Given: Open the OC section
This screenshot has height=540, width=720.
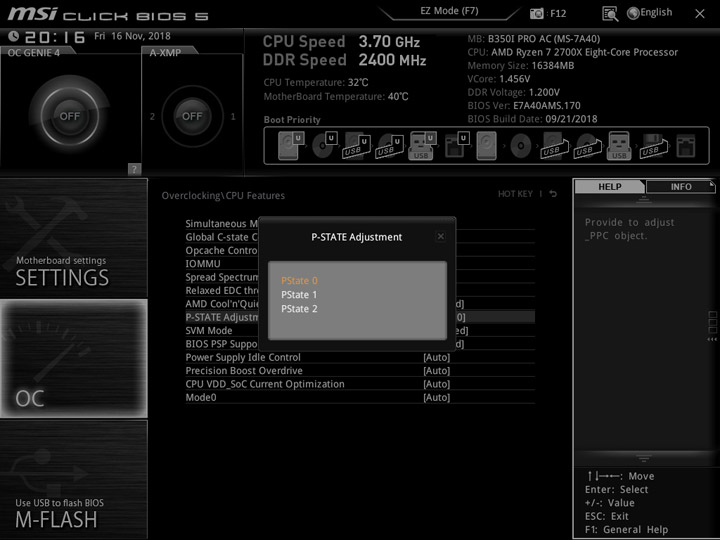Looking at the screenshot, I should 73,359.
